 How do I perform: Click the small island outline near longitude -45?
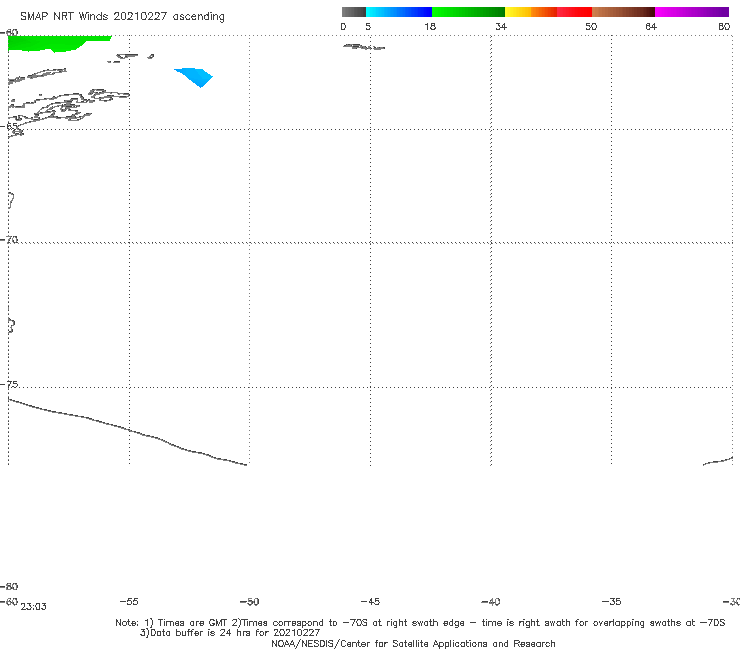(364, 47)
